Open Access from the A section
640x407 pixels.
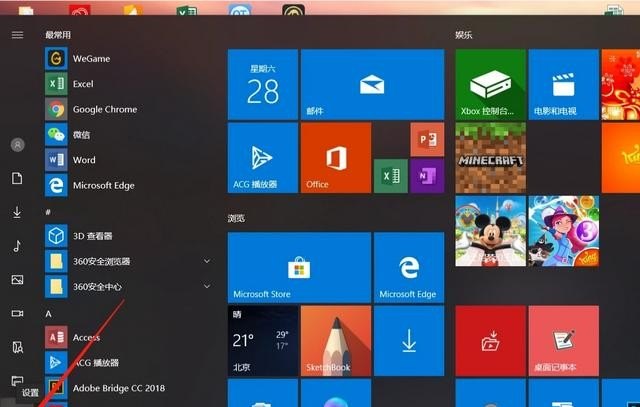(129, 337)
